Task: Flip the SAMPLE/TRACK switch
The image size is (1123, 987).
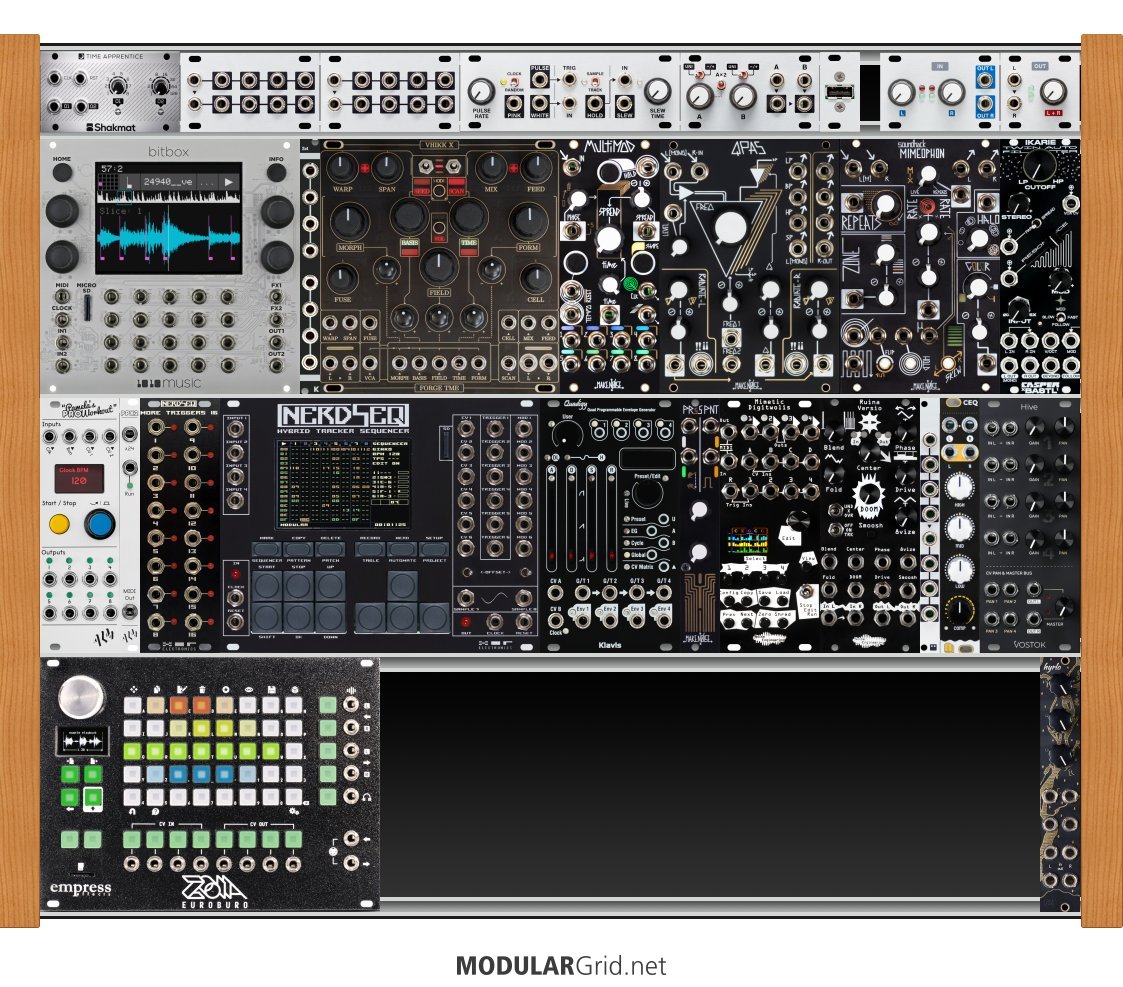Action: [595, 83]
